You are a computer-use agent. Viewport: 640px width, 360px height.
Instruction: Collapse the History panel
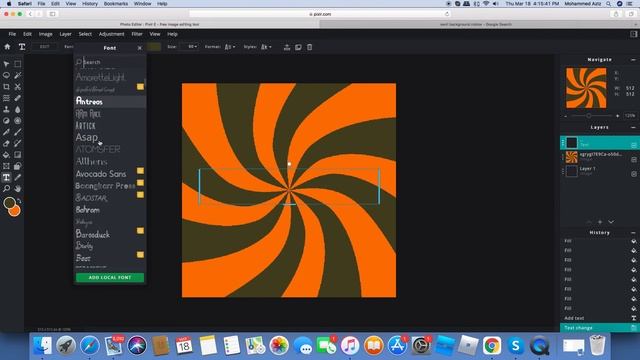pyautogui.click(x=633, y=233)
